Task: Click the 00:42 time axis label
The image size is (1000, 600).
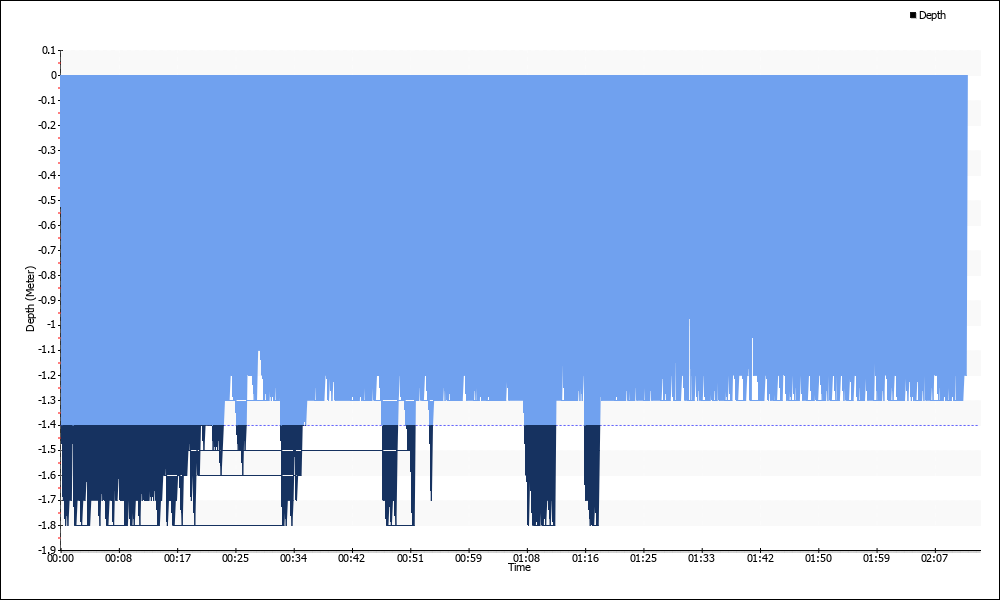Action: coord(351,559)
